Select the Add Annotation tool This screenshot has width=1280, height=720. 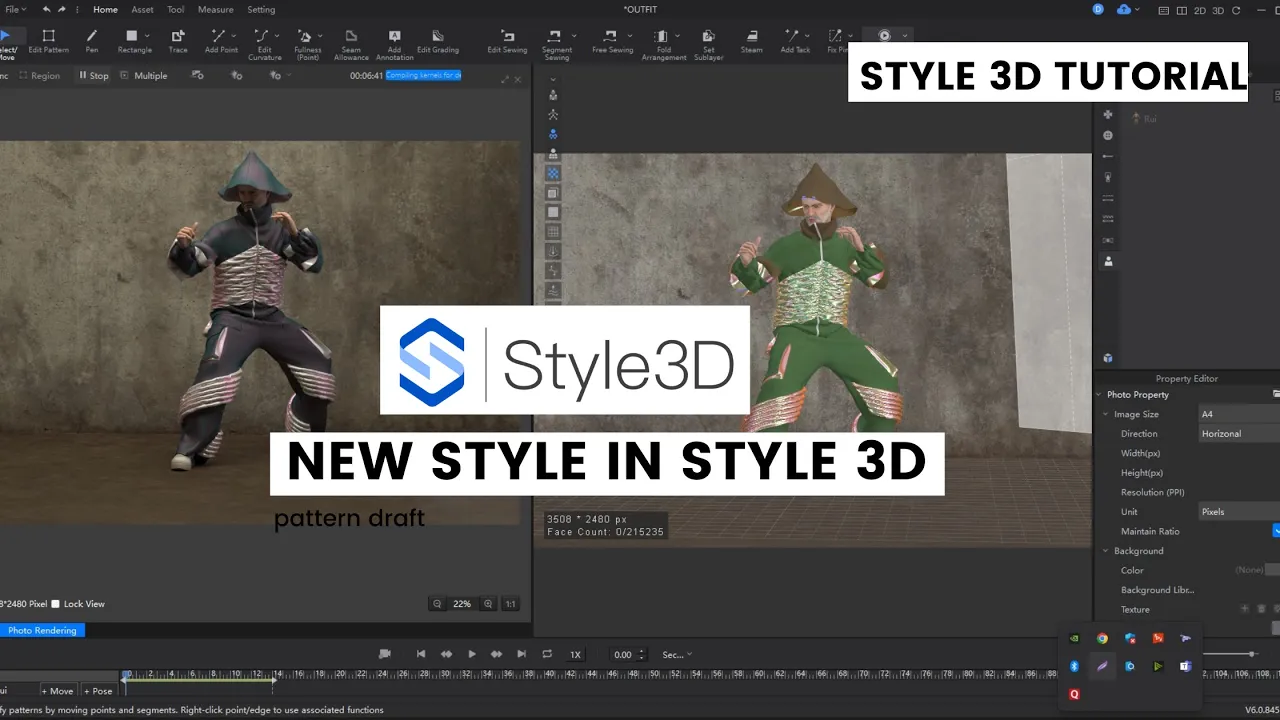pyautogui.click(x=394, y=45)
